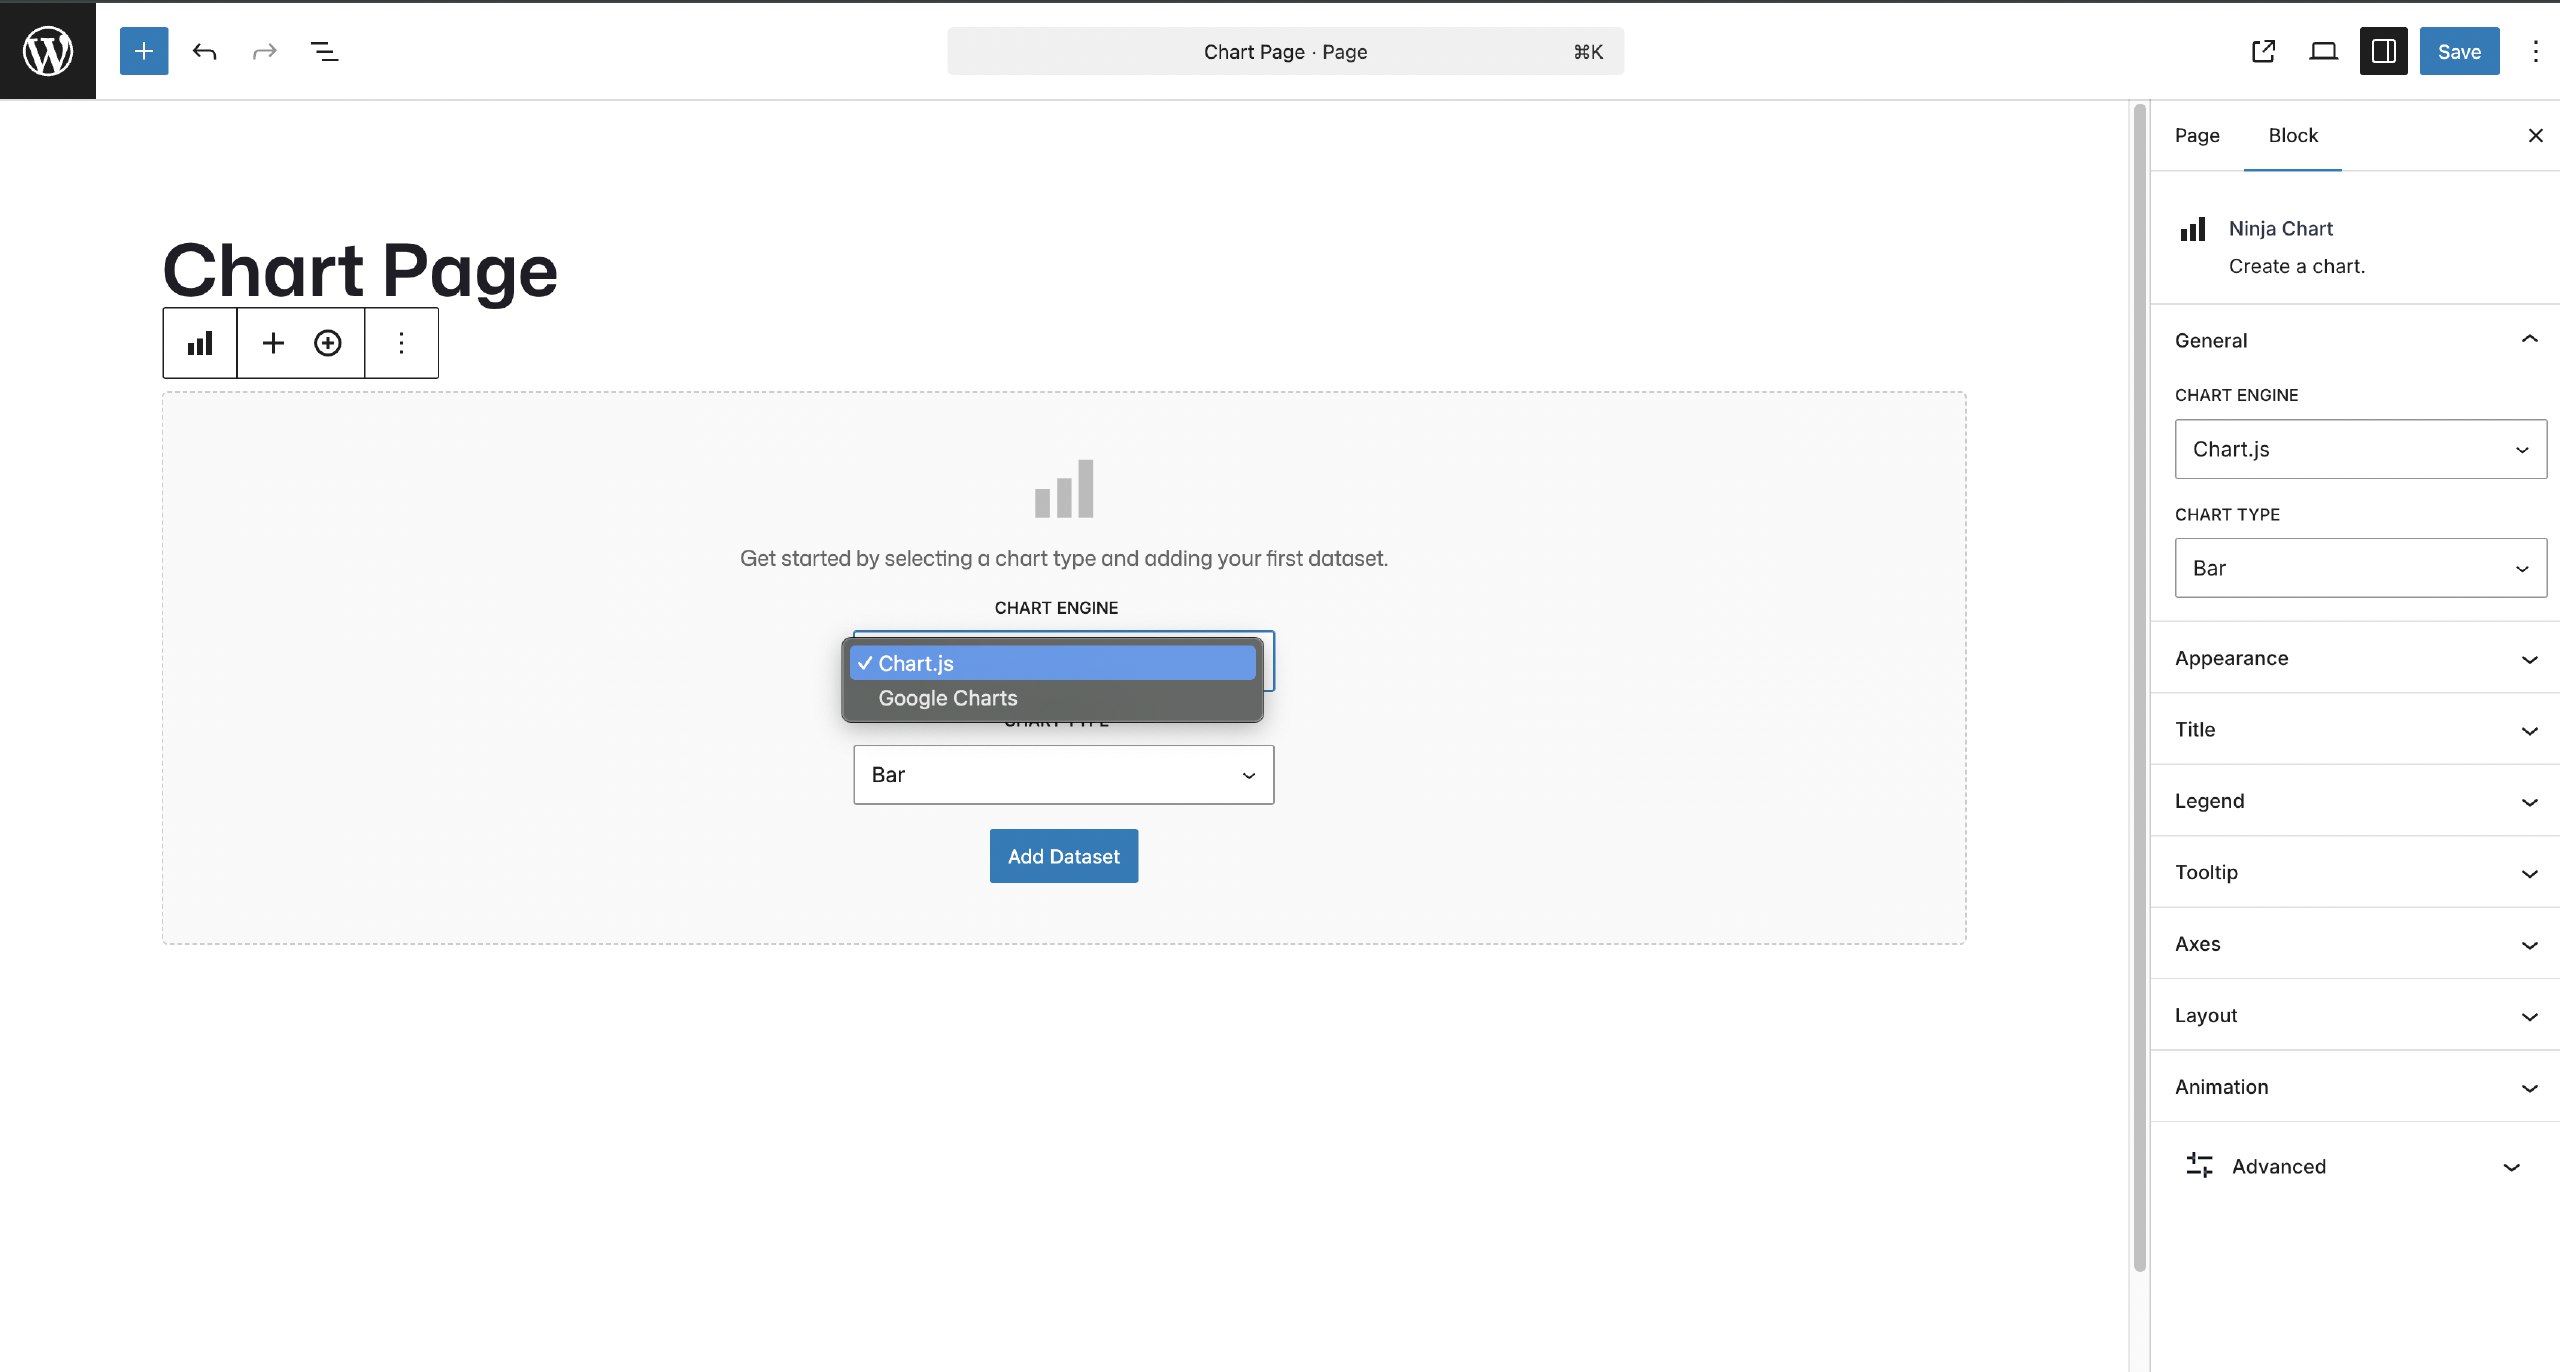Open the Chart Type Bar dropdown in the canvas
The height and width of the screenshot is (1372, 2560).
coord(1063,774)
